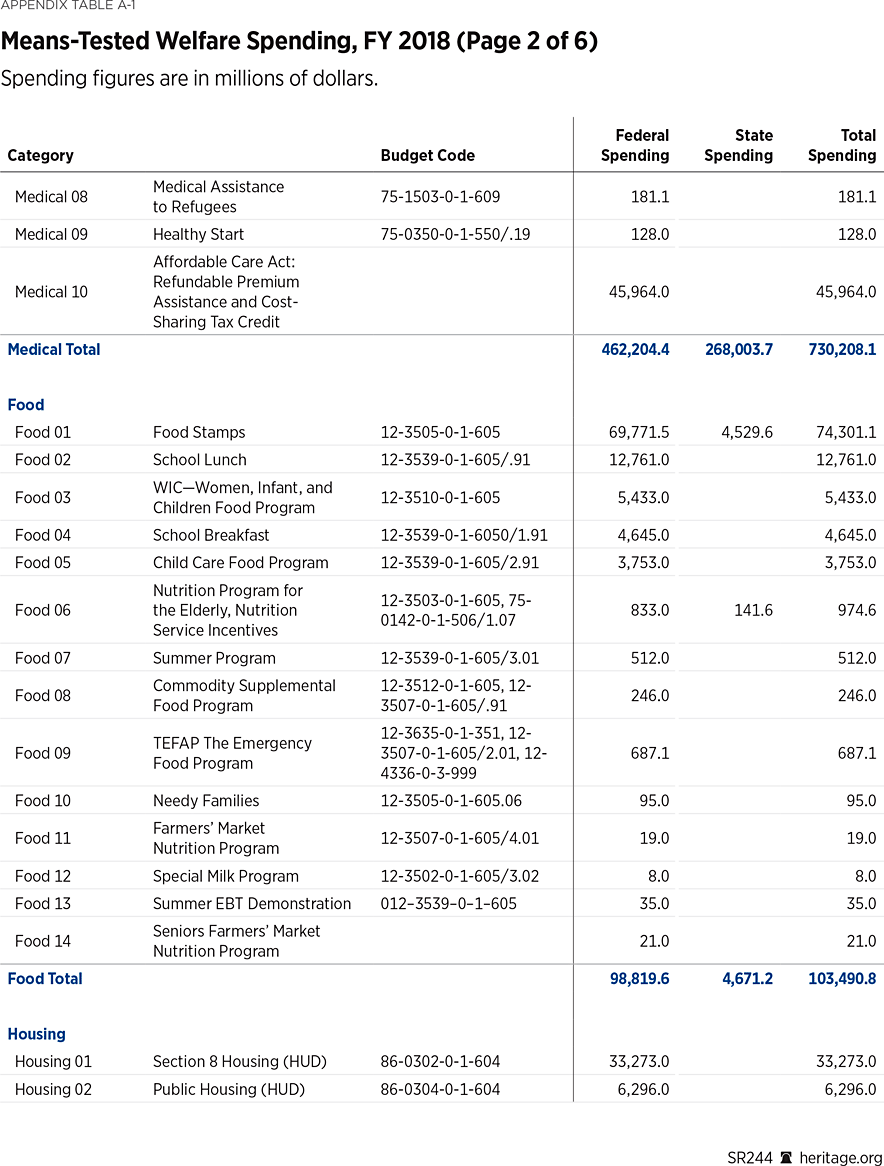Select the State Spending column header
Viewport: 884px width, 1166px height.
point(739,145)
